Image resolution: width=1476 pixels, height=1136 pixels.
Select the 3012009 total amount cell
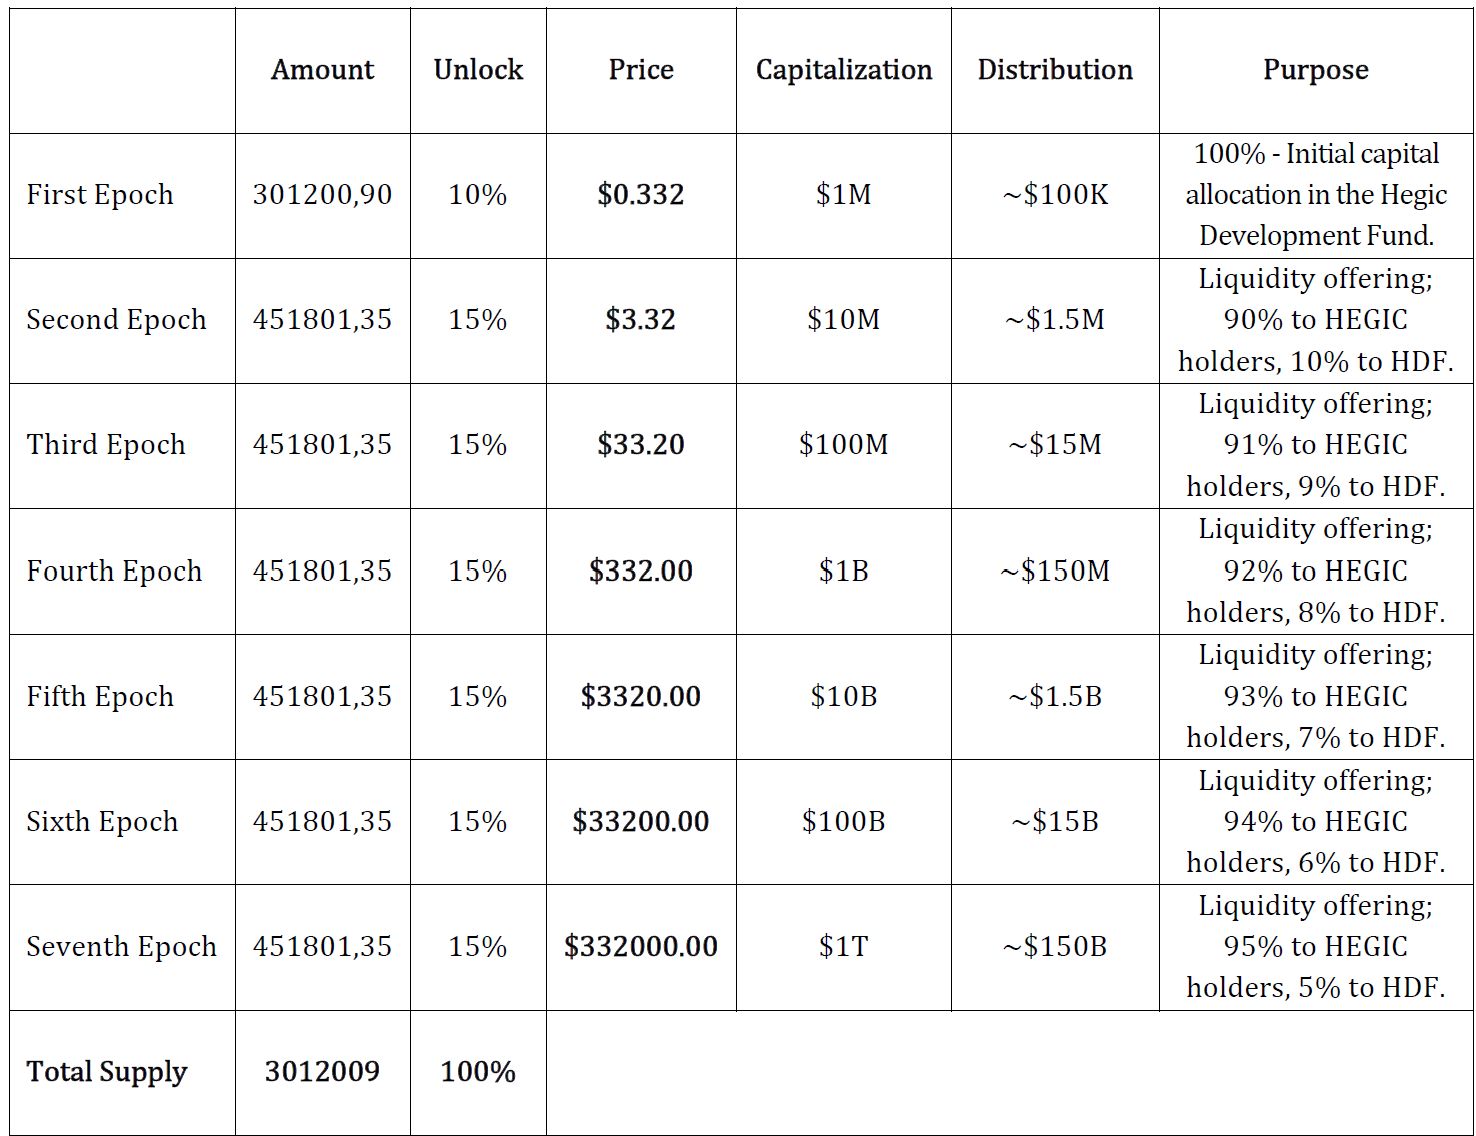tap(322, 1072)
